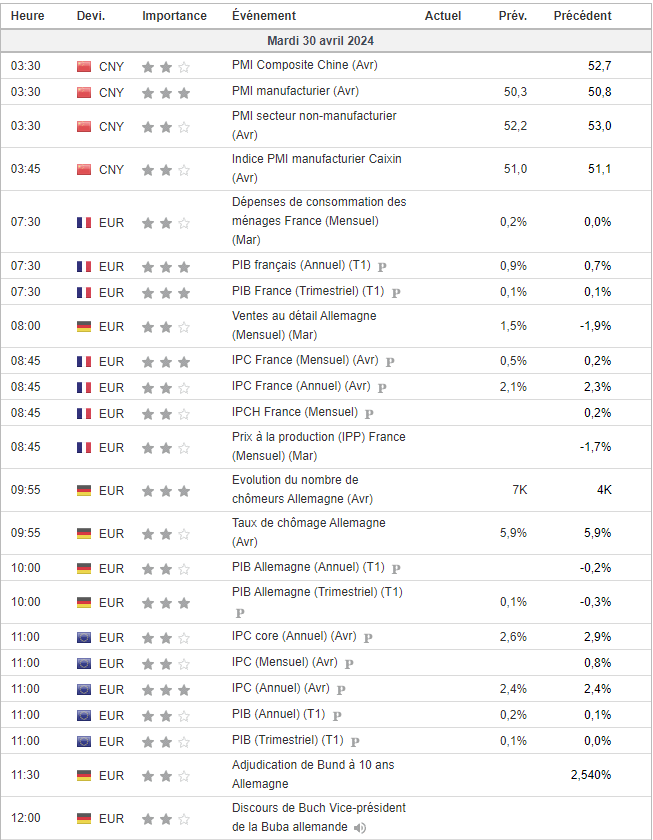Open PMI Composite Chine (Avr) event
653x840 pixels.
tap(304, 65)
